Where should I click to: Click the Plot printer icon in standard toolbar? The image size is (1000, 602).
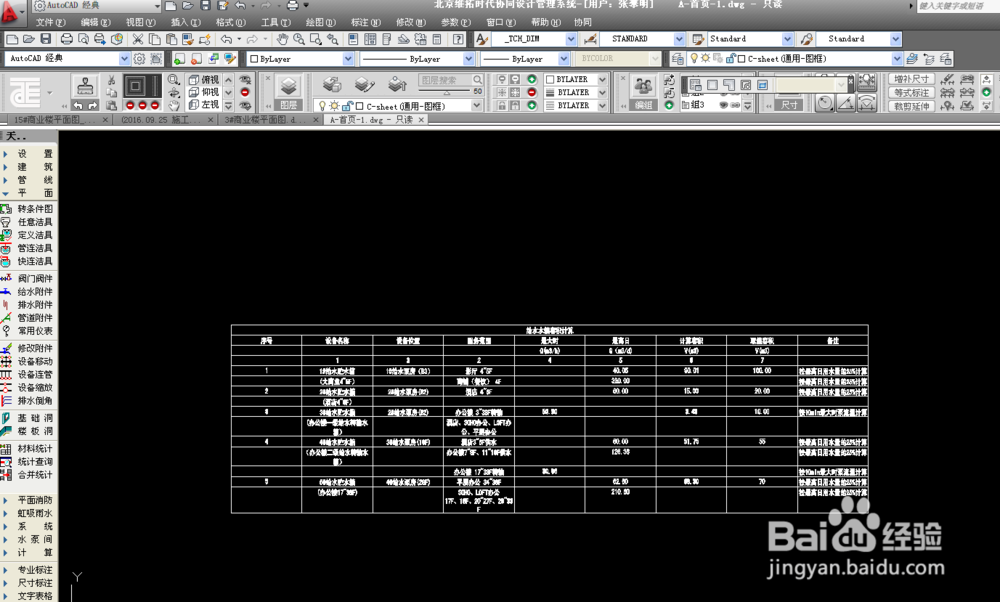click(66, 39)
